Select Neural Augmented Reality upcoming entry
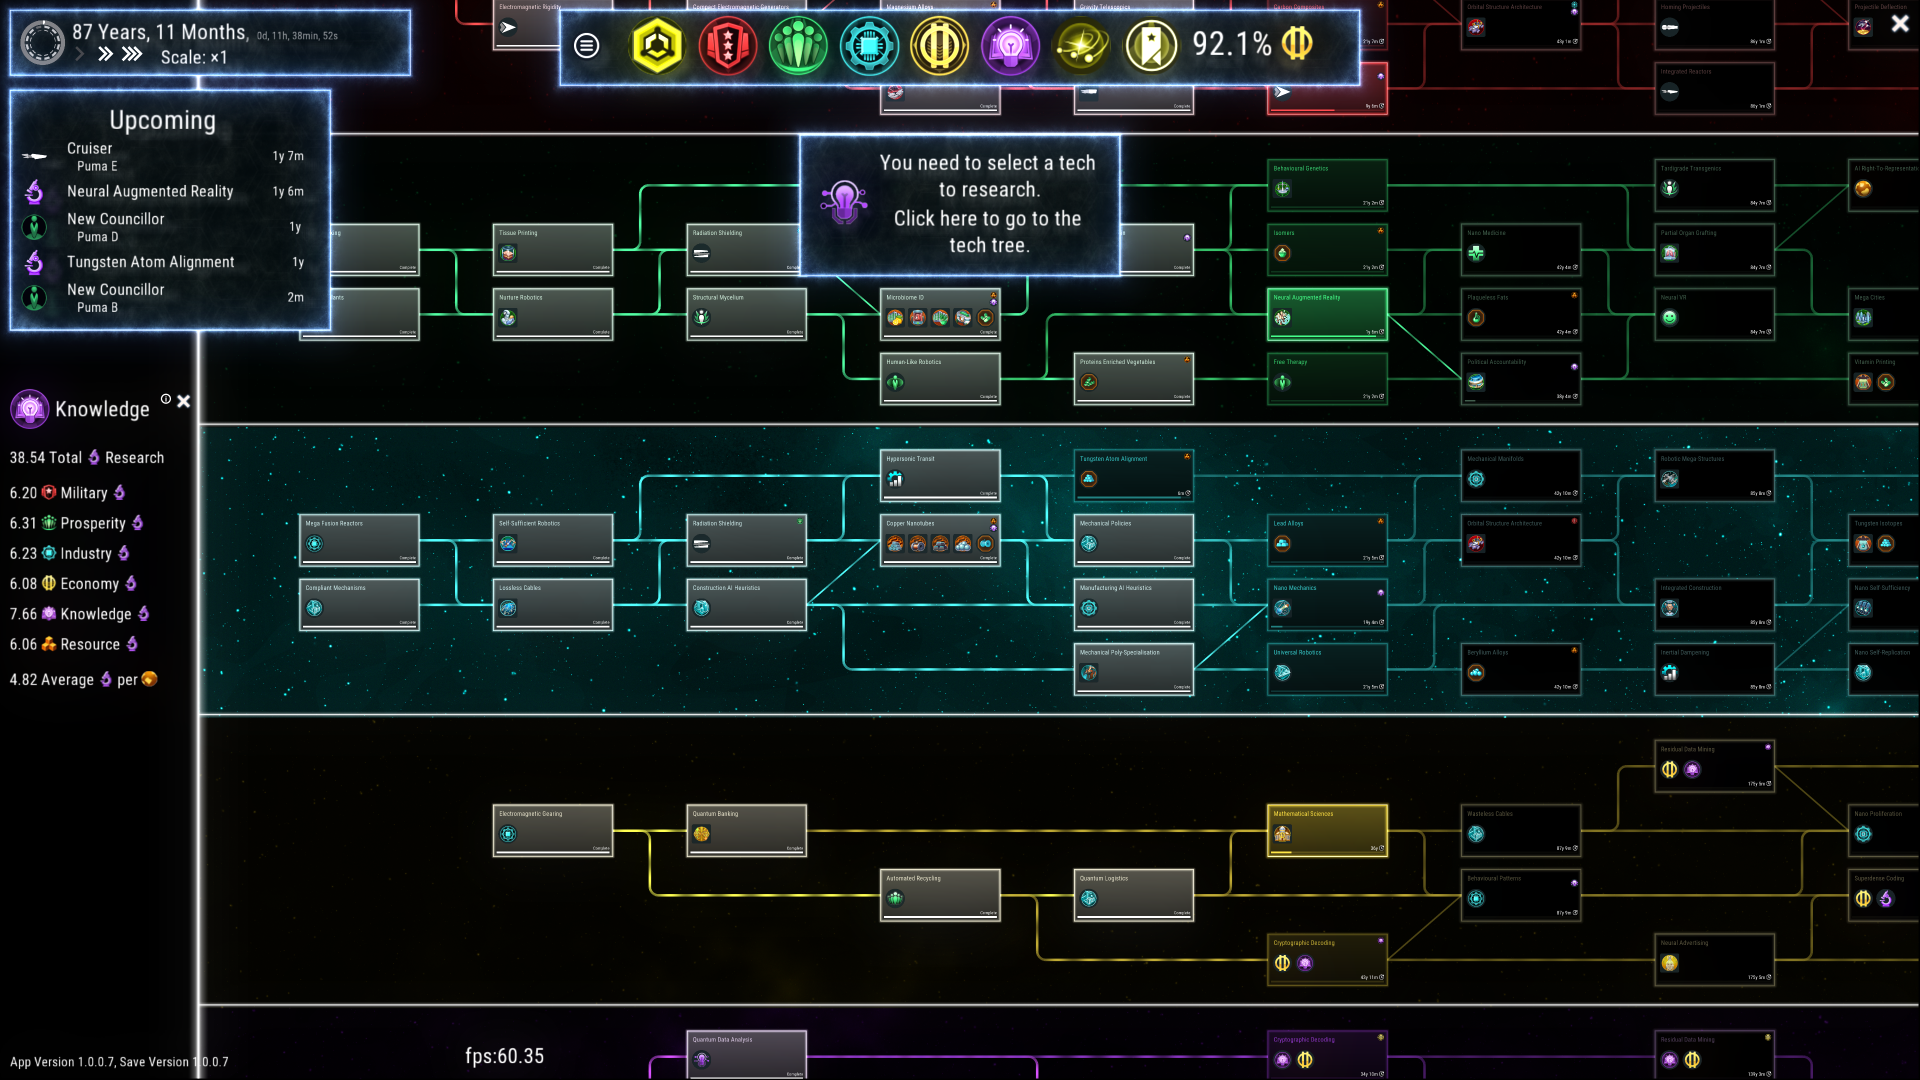This screenshot has height=1080, width=1920. [150, 191]
